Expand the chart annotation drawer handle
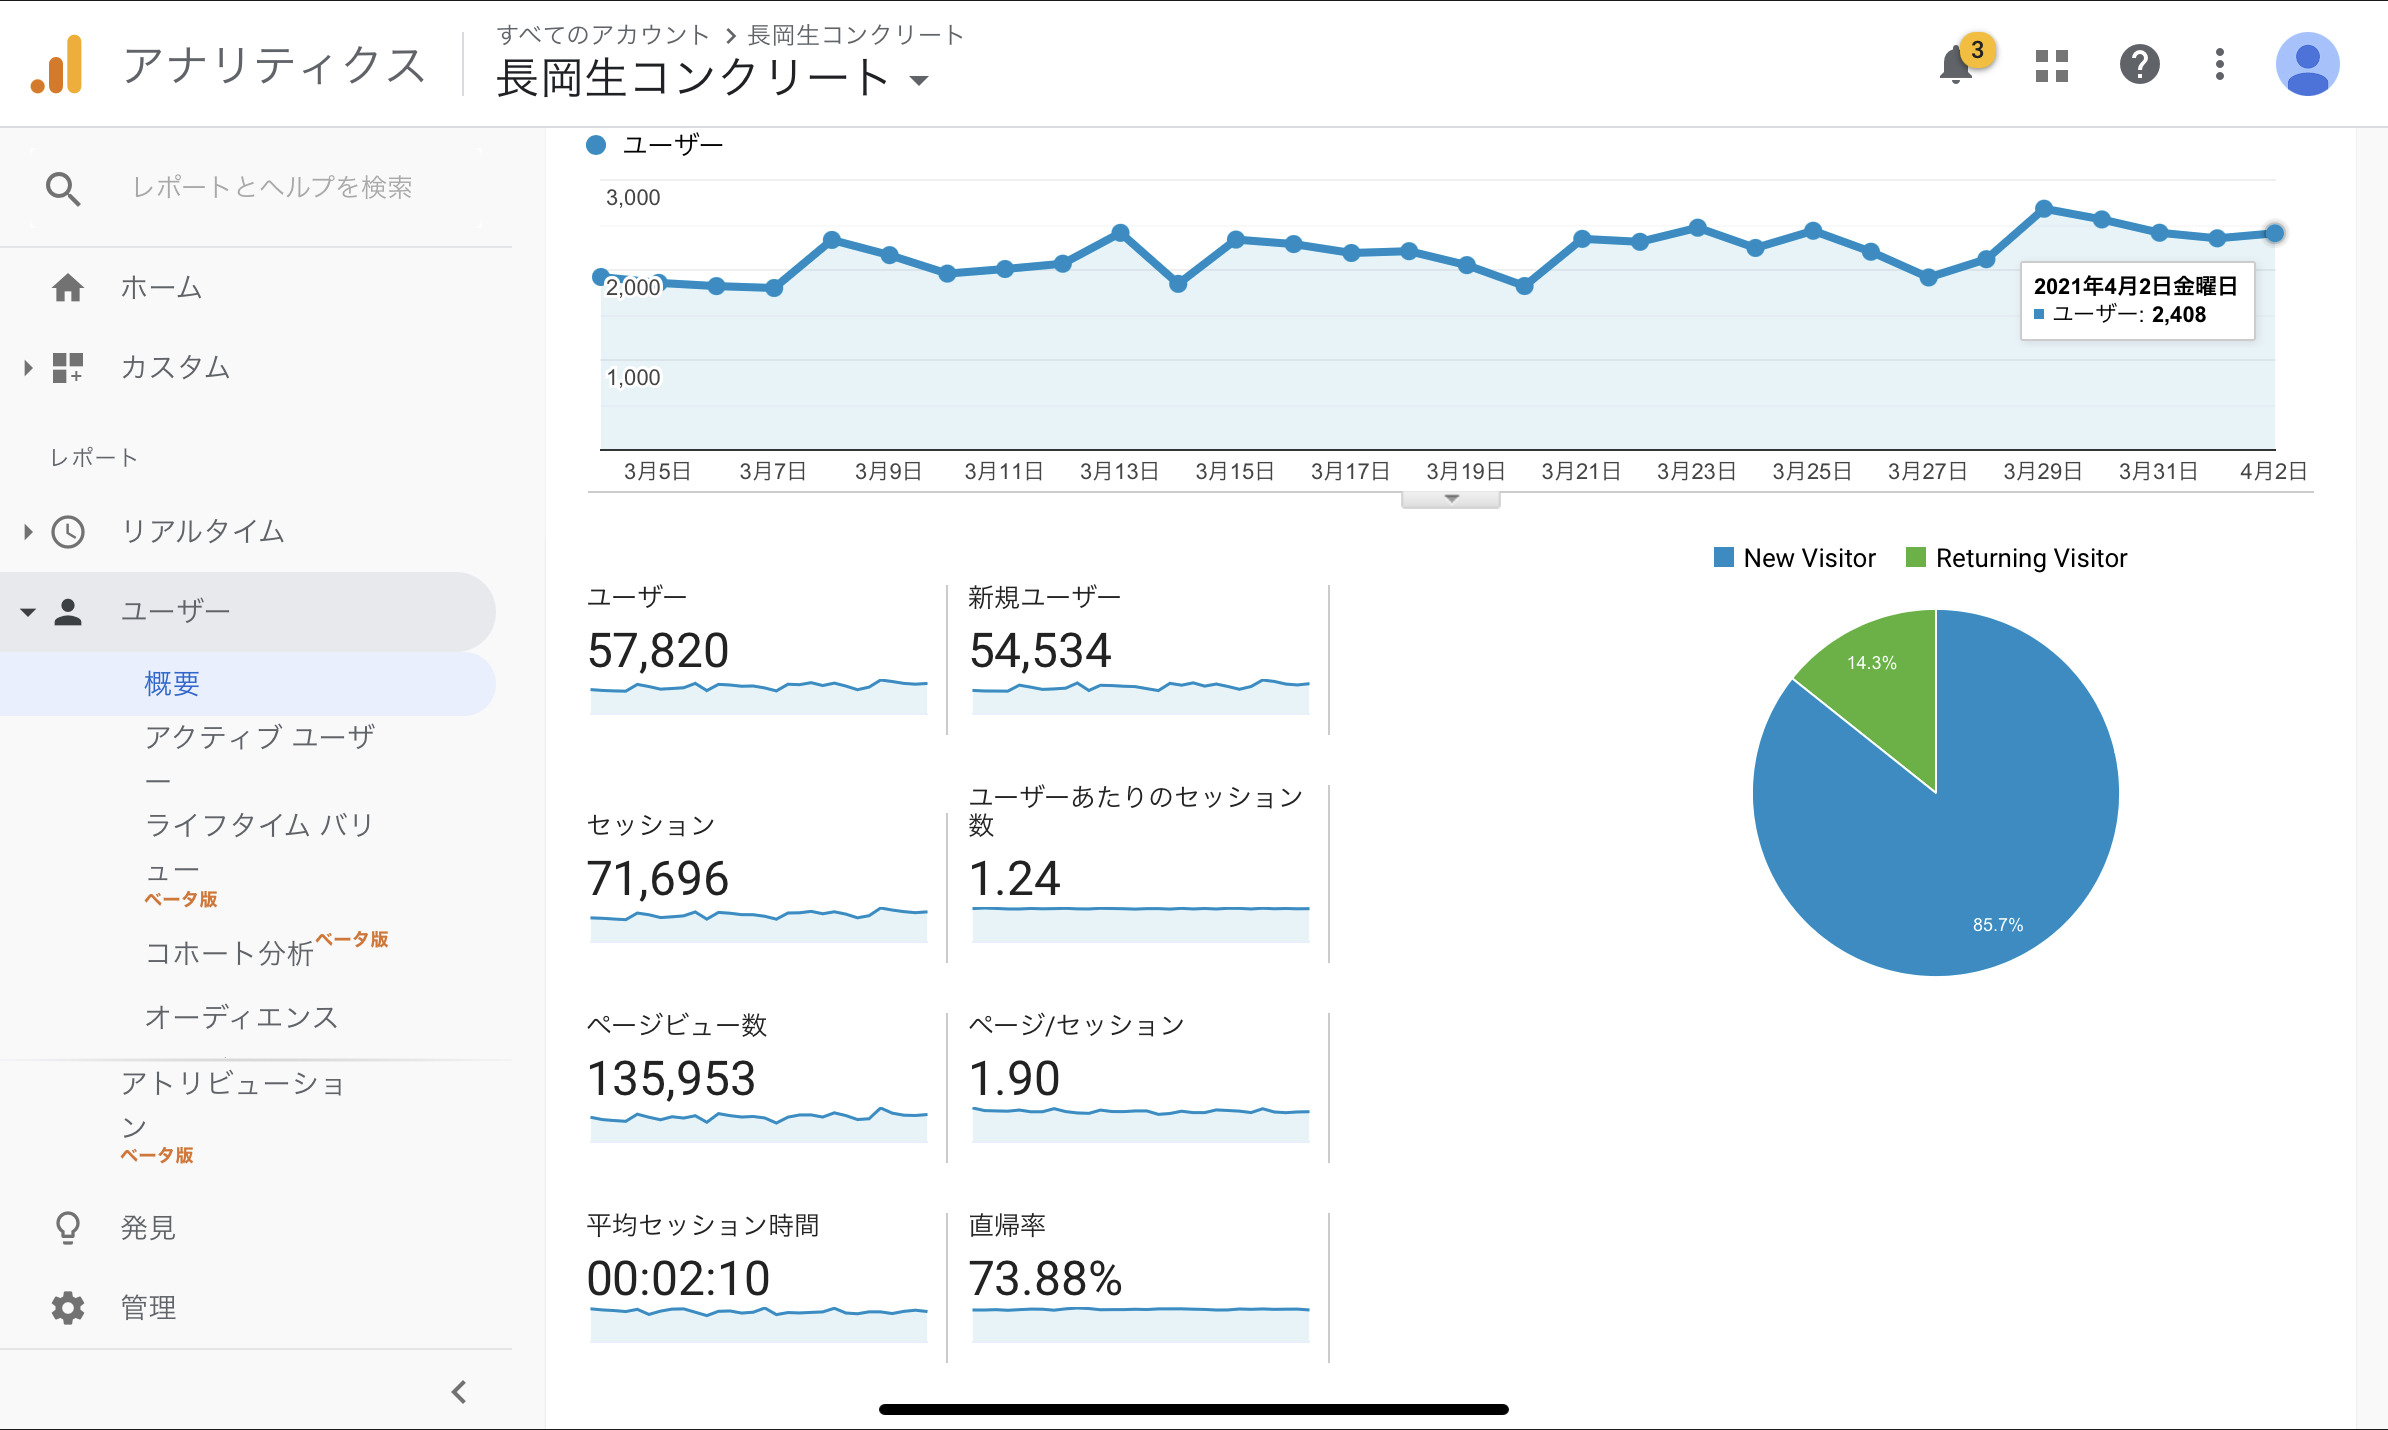 tap(1451, 499)
